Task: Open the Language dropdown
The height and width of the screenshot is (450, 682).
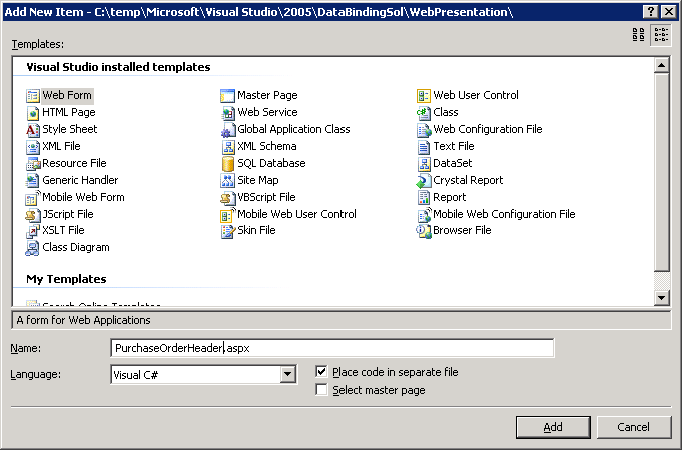Action: [x=288, y=374]
